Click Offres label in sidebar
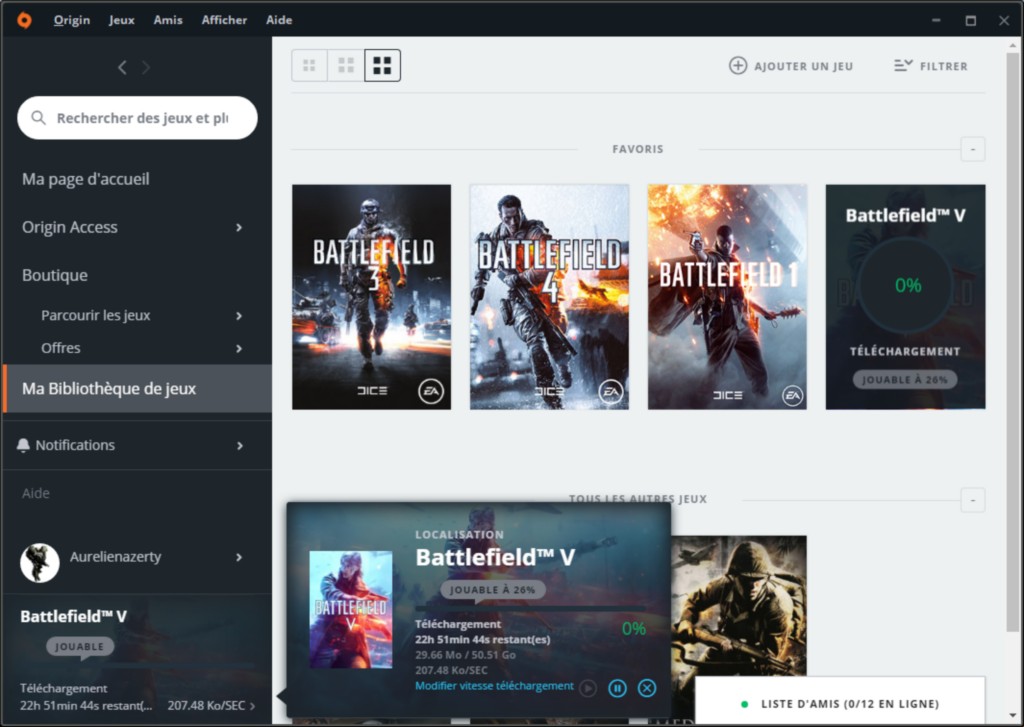The width and height of the screenshot is (1024, 727). coord(61,348)
